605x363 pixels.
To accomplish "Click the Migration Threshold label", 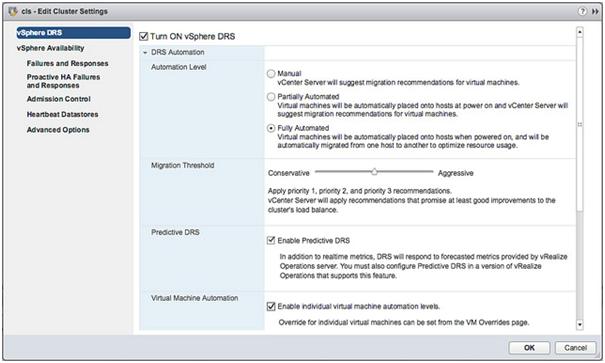I will coord(183,165).
